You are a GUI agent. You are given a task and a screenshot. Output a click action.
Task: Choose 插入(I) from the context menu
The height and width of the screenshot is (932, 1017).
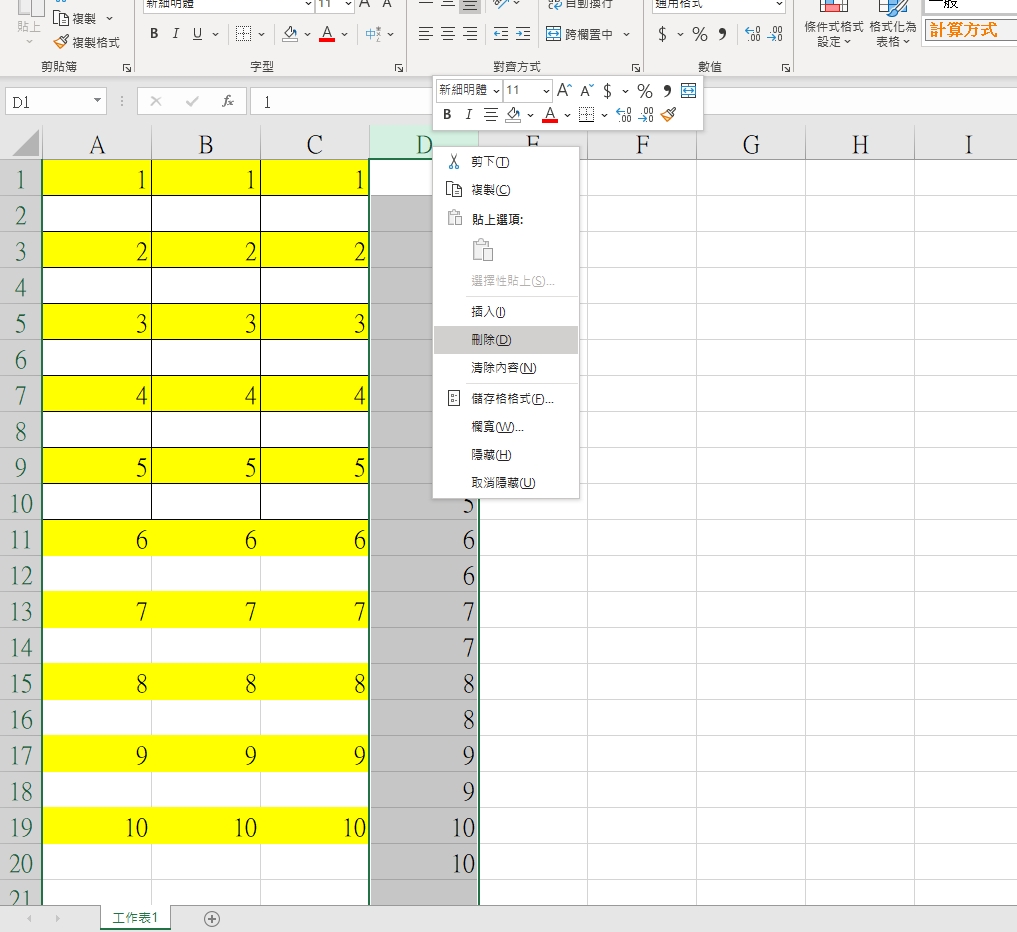(506, 312)
